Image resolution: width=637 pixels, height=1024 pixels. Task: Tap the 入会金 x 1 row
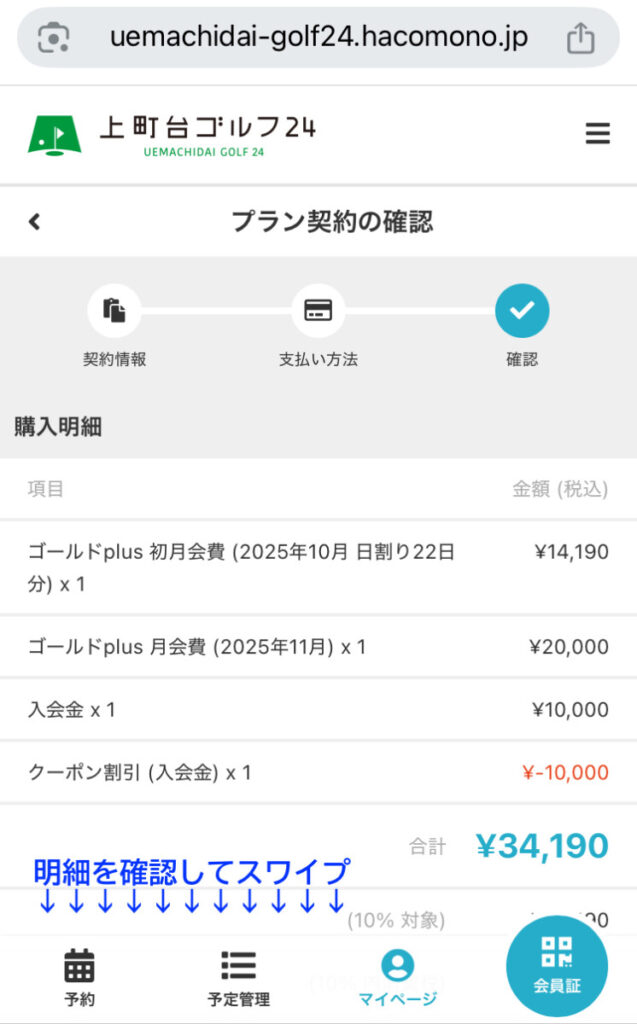pos(318,710)
